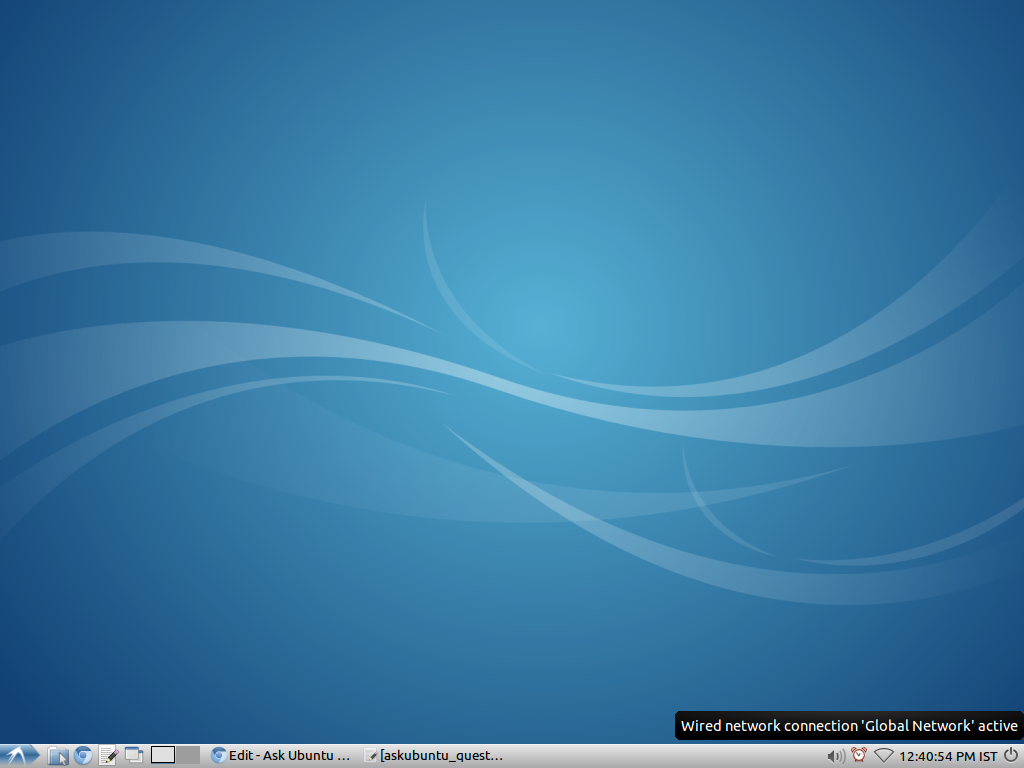Open the Lubuntu start menu
The width and height of the screenshot is (1024, 768).
point(20,756)
